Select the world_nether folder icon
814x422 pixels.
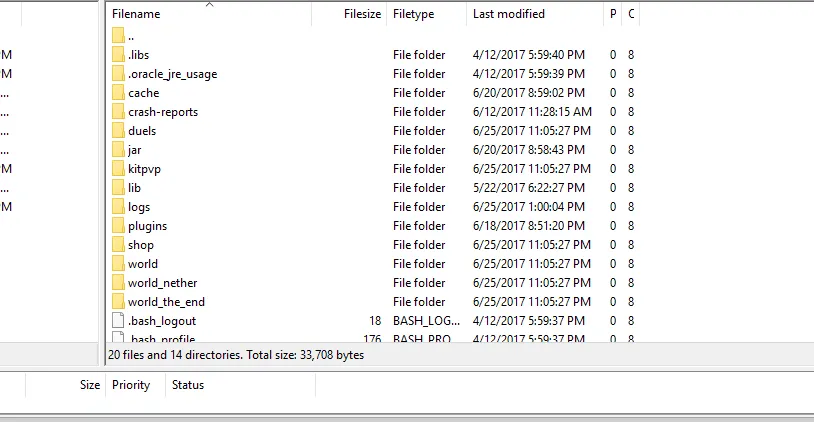tap(118, 283)
